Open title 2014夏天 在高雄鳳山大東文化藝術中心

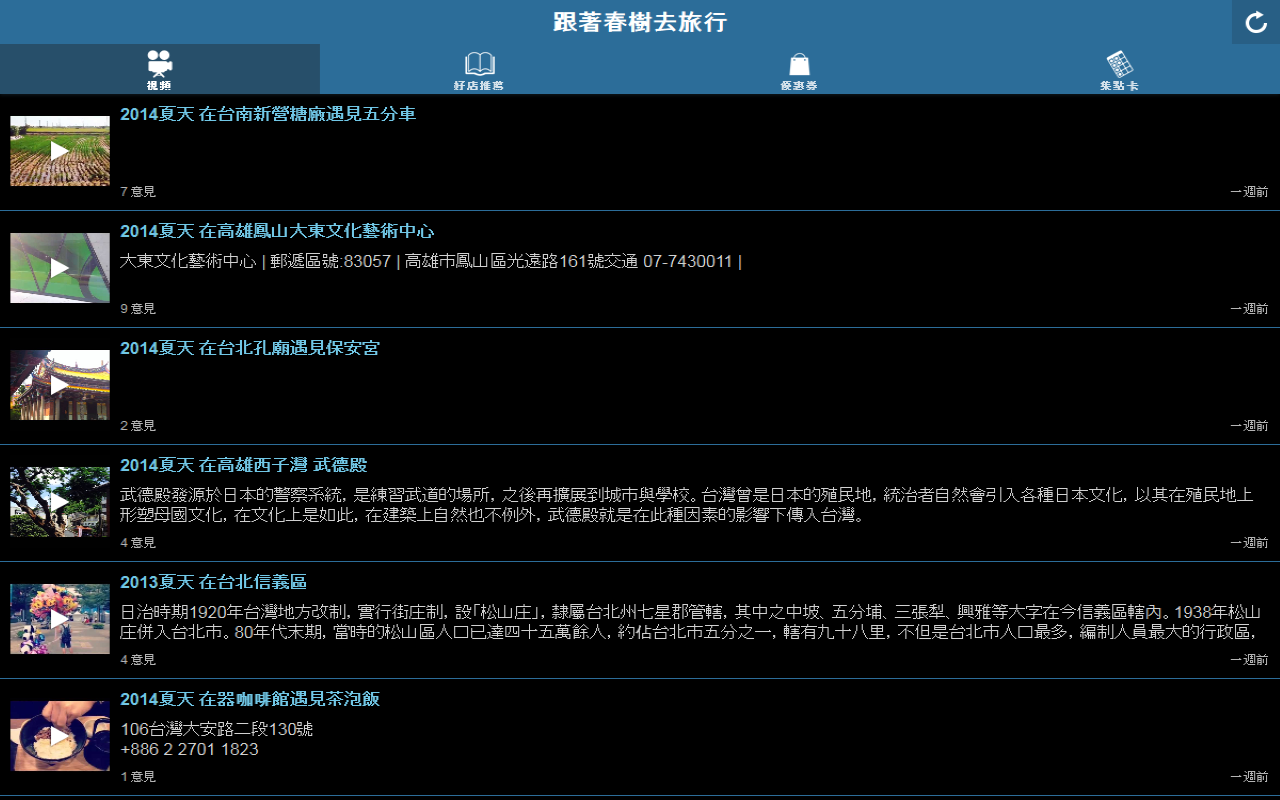coord(277,231)
